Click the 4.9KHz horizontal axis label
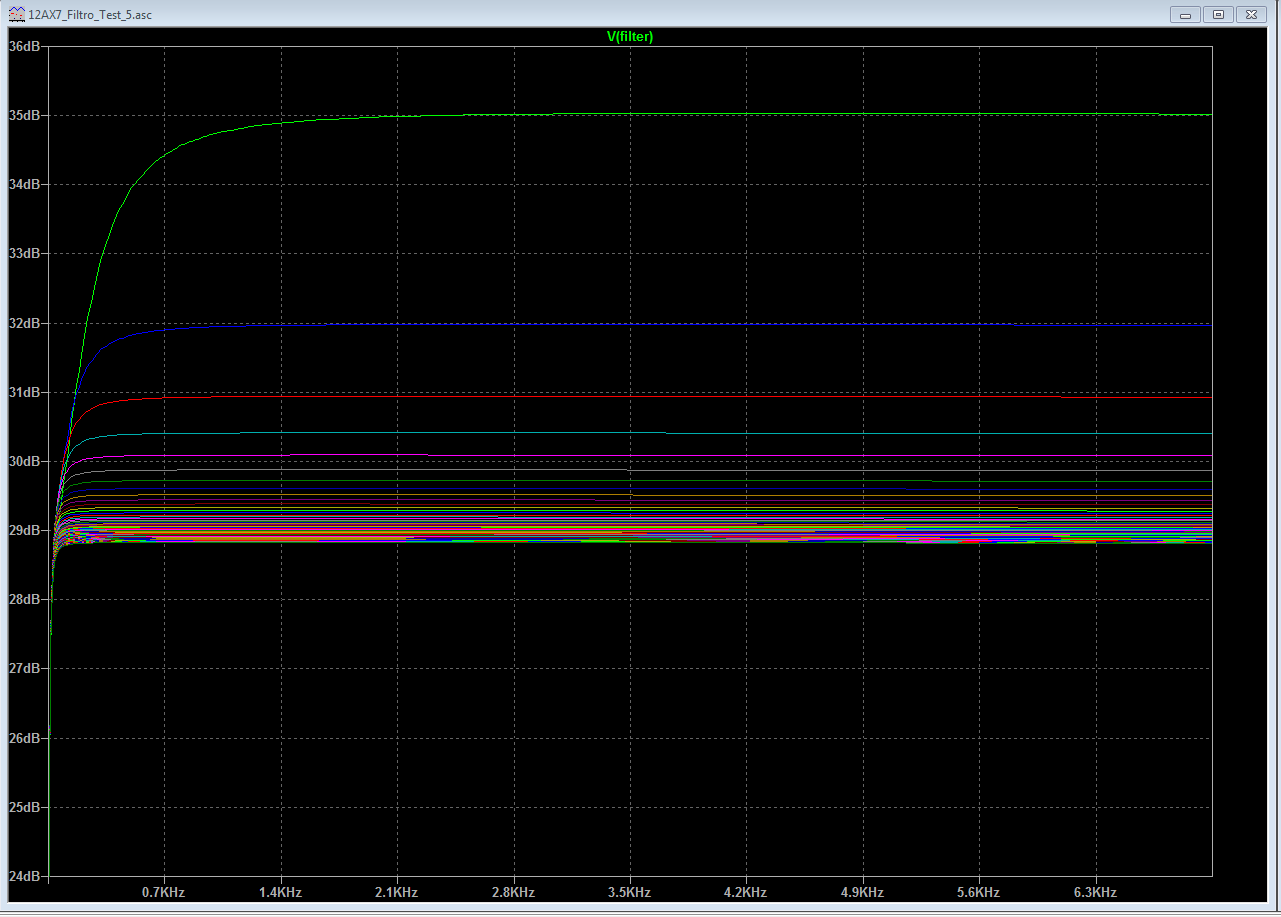Image resolution: width=1281 pixels, height=917 pixels. (862, 892)
